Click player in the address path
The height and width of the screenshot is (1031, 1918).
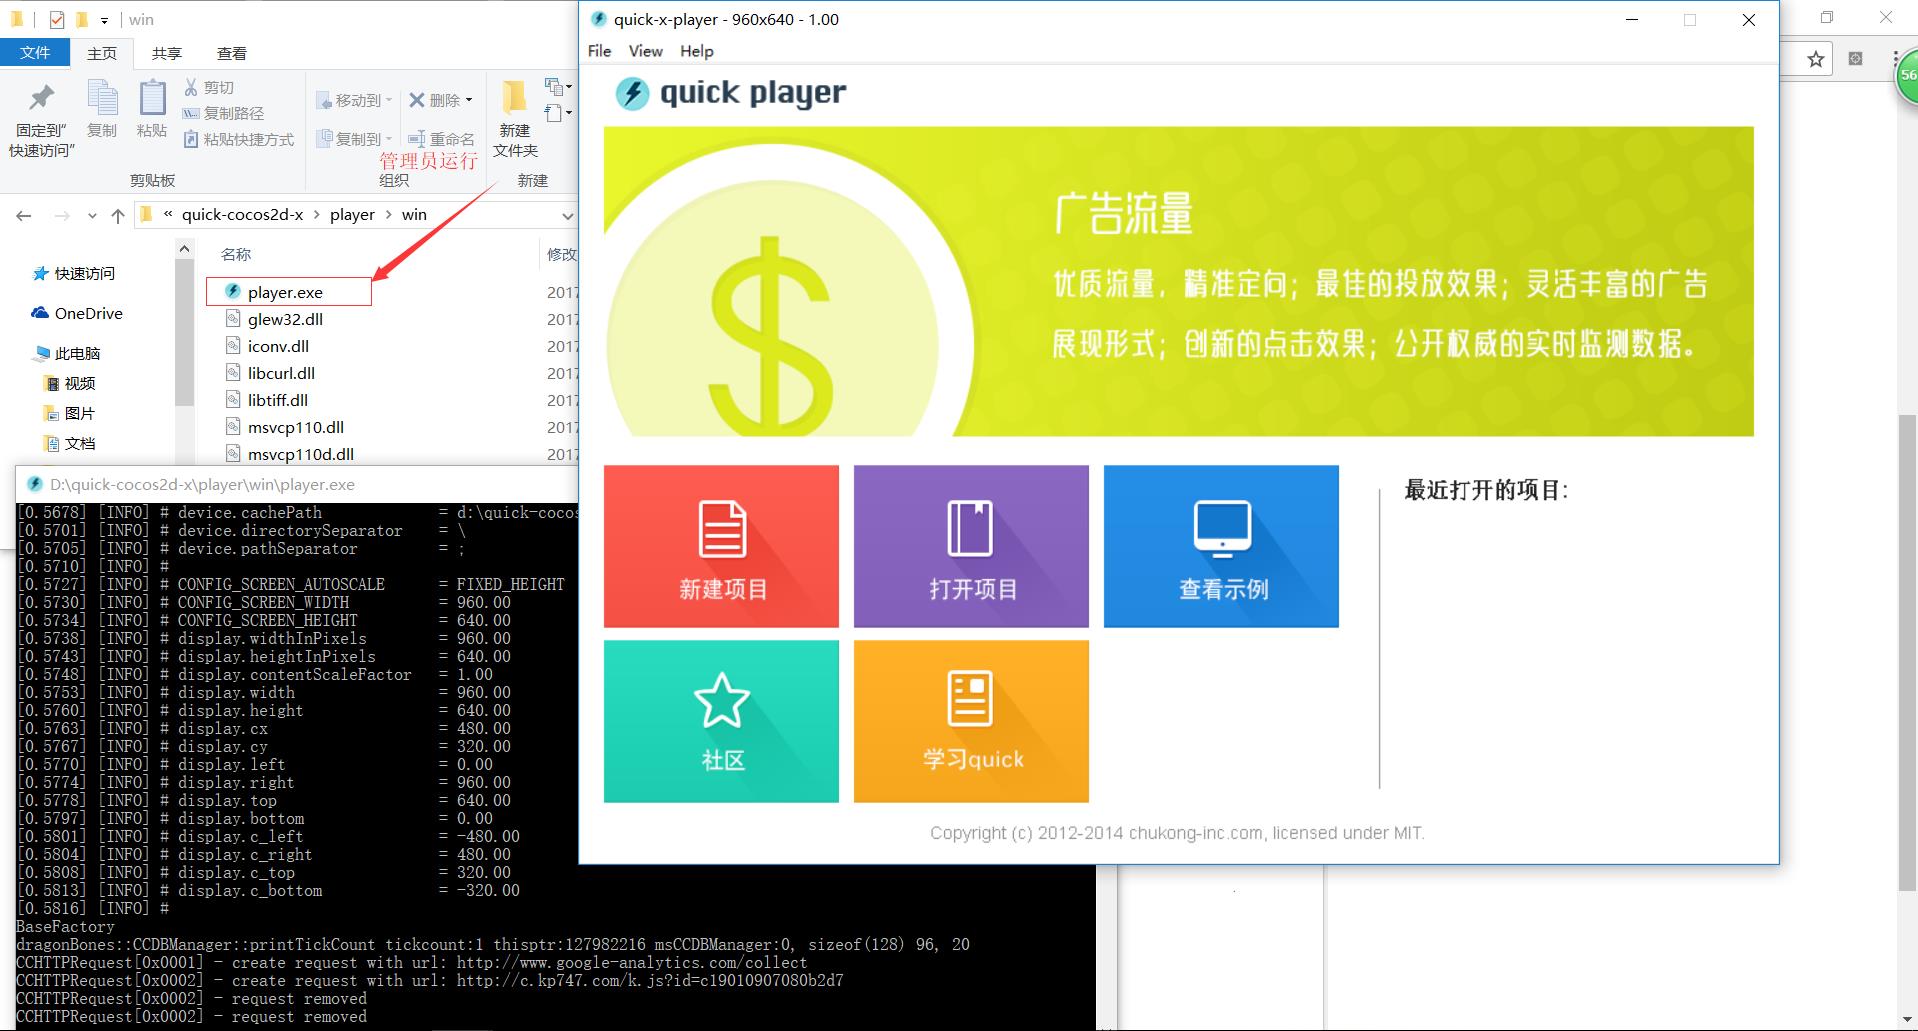(352, 214)
